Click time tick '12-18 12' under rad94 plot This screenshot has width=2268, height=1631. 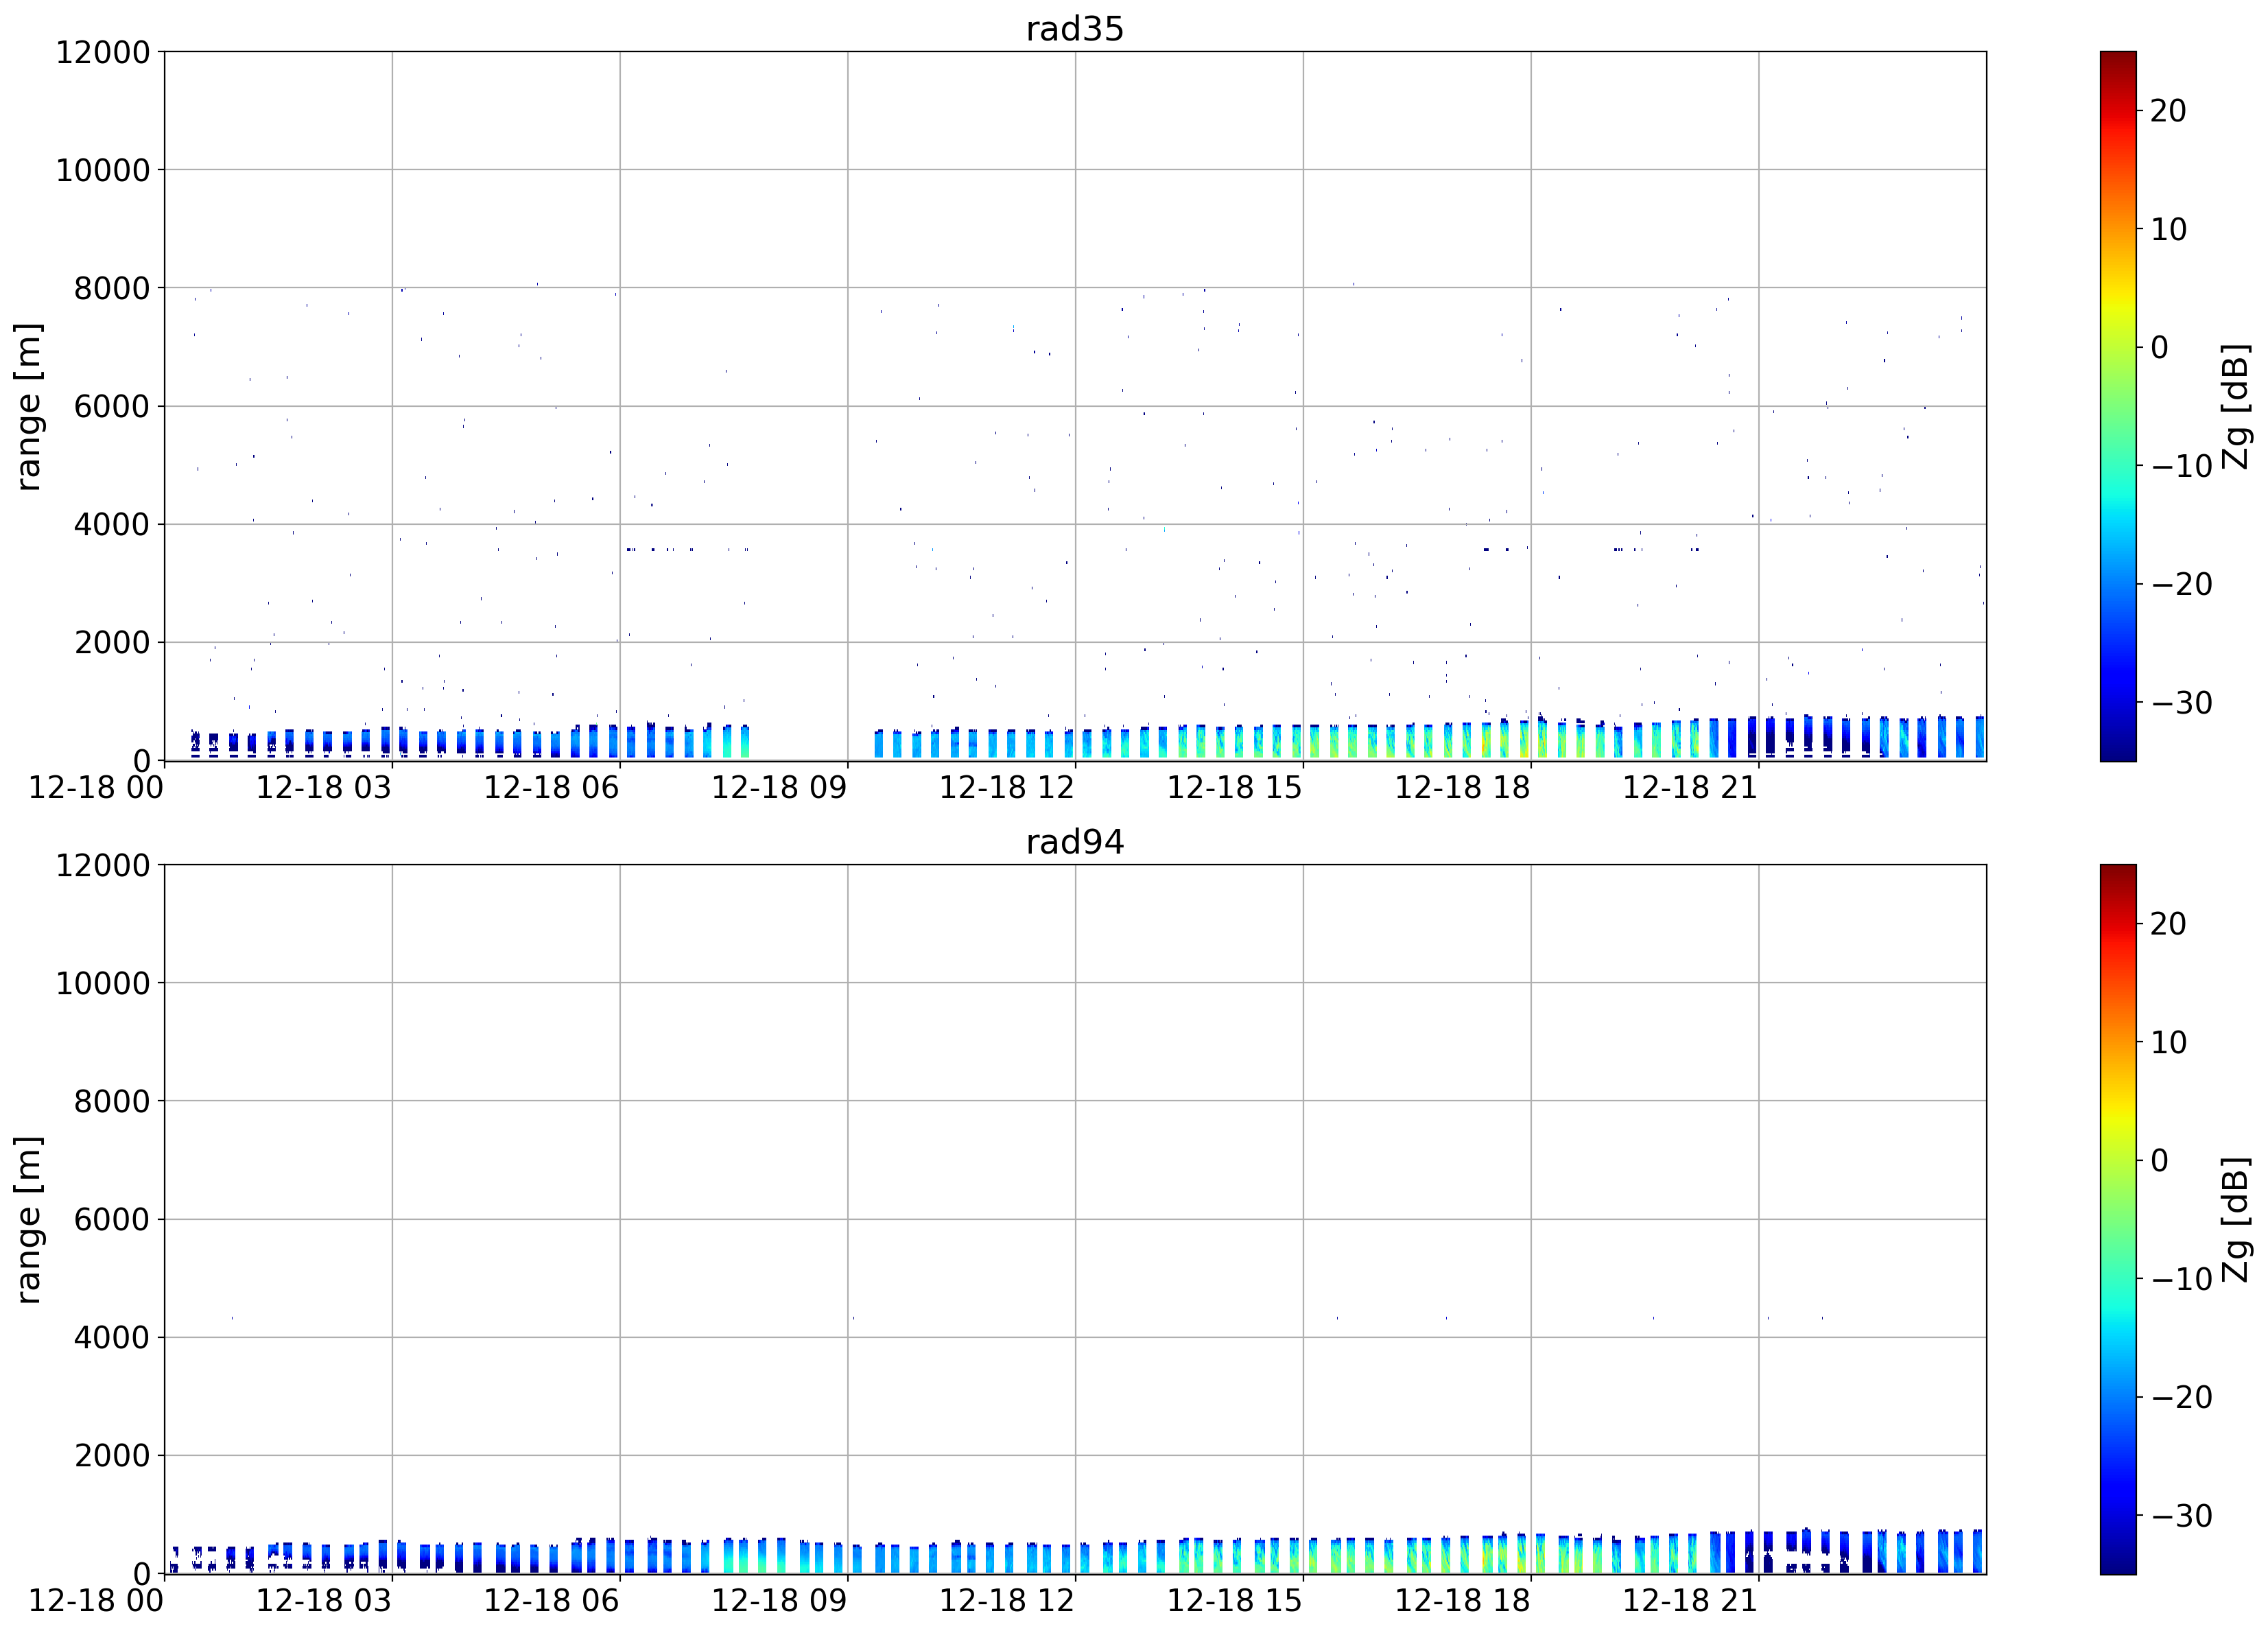point(1007,1601)
